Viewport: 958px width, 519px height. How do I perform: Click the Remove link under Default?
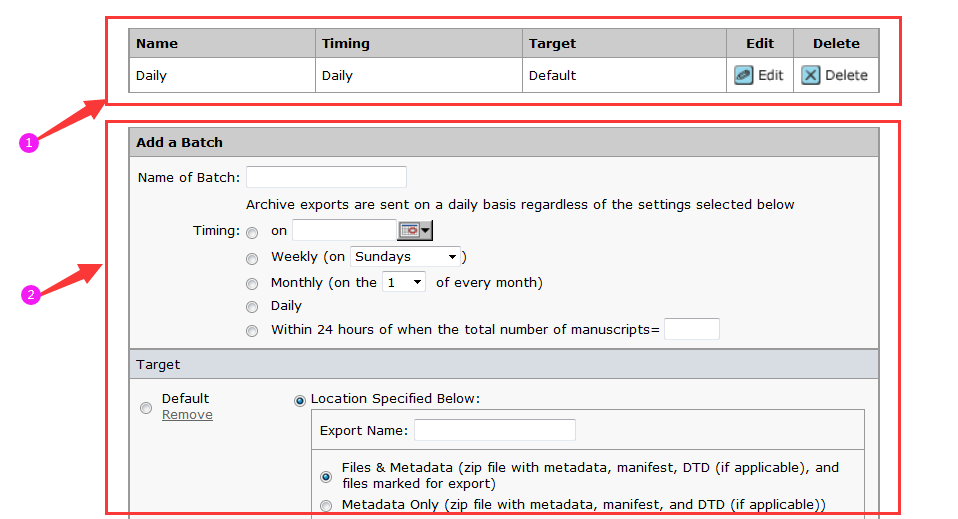[x=187, y=415]
